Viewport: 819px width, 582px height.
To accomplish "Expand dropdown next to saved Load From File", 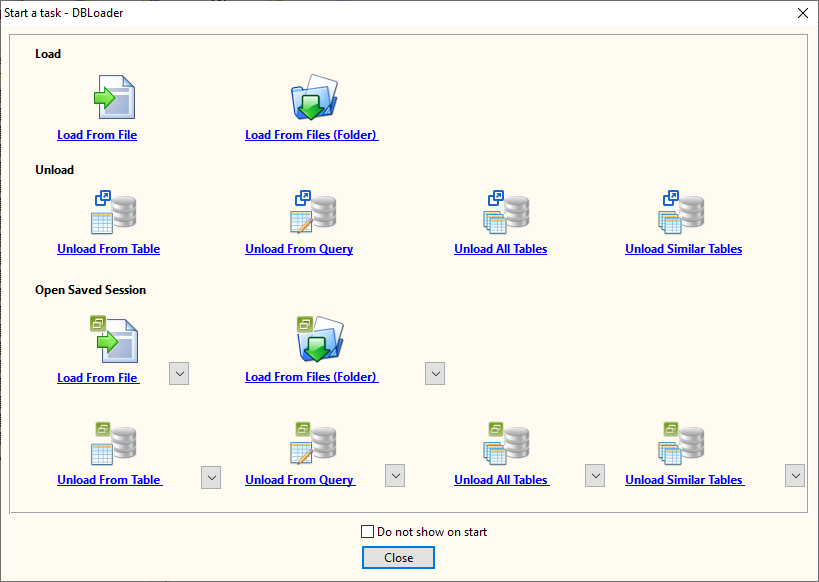I will point(179,374).
